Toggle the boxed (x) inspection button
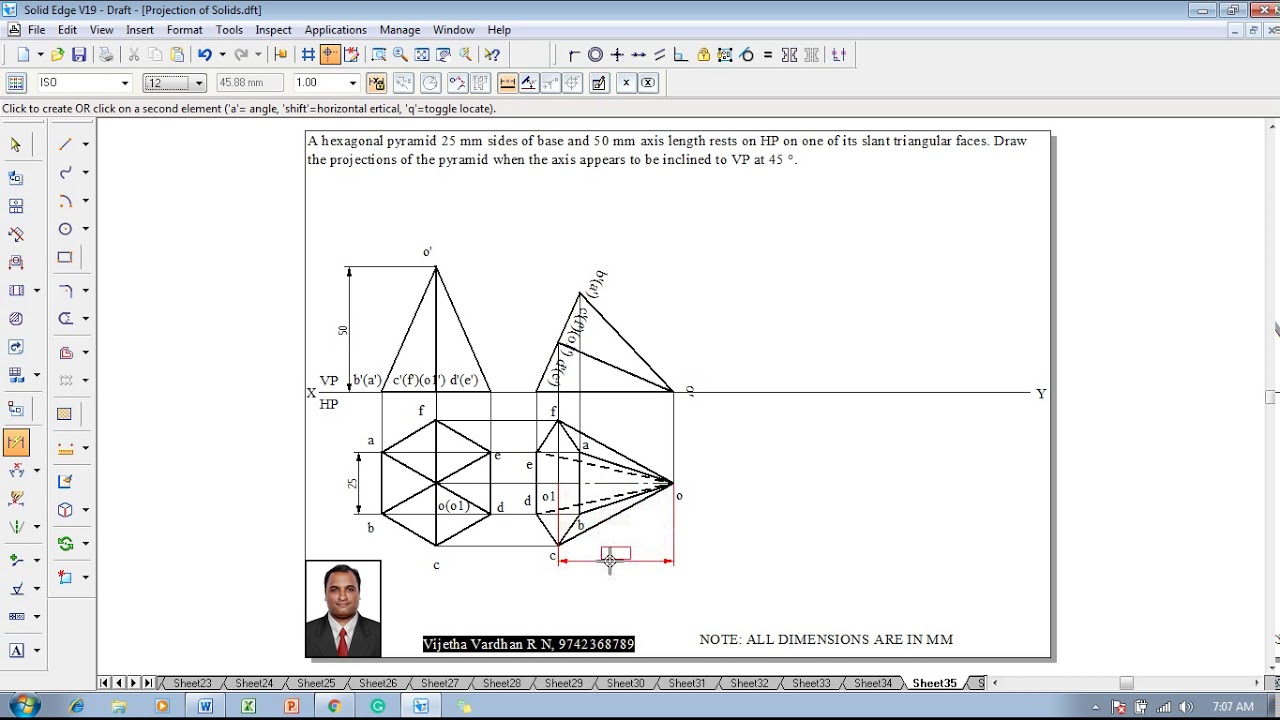The height and width of the screenshot is (720, 1280). click(x=648, y=83)
